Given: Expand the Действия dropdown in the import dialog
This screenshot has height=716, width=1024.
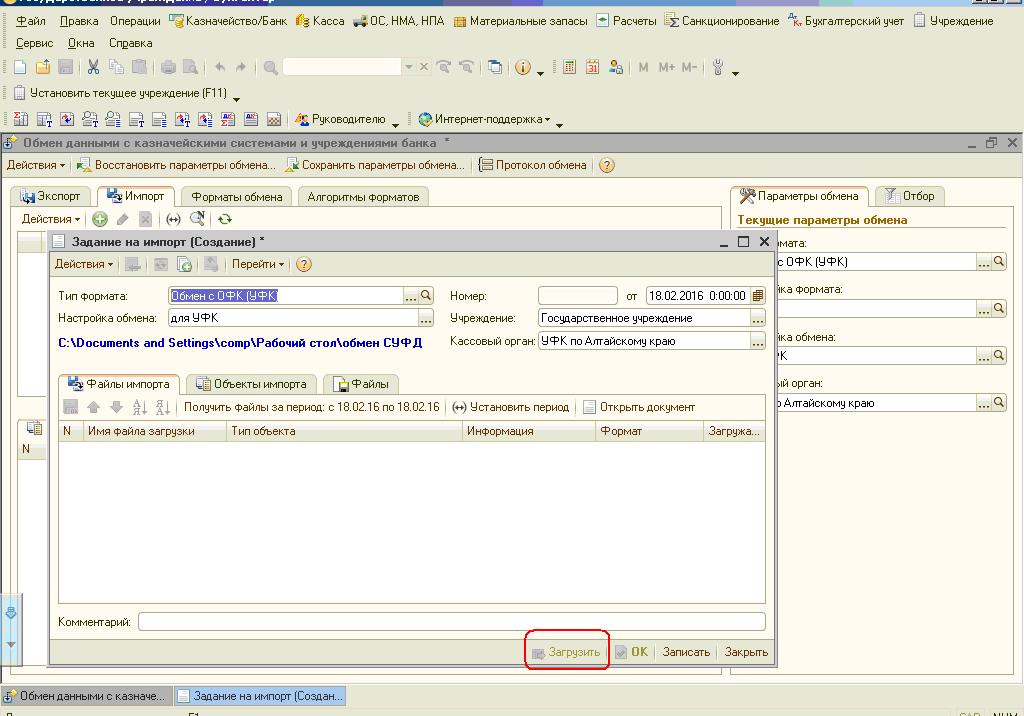Looking at the screenshot, I should click(x=84, y=264).
